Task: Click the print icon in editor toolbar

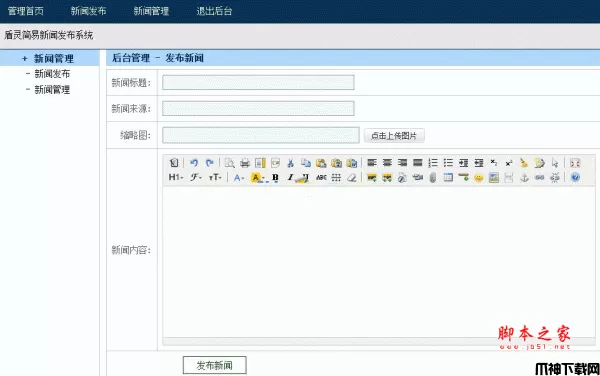Action: click(245, 163)
